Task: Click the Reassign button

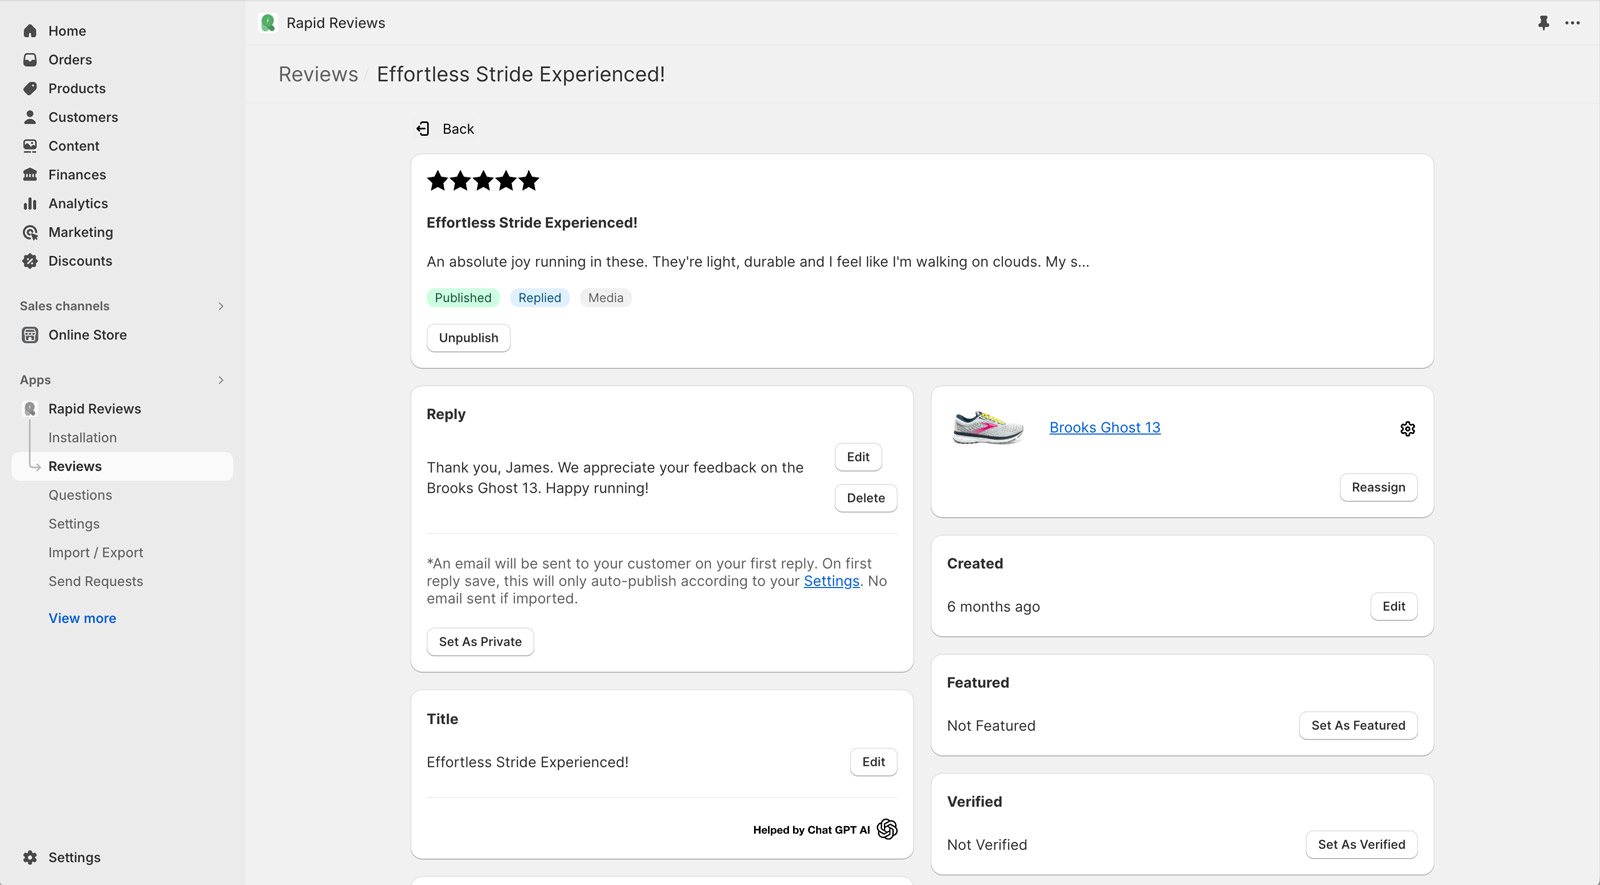Action: coord(1377,488)
